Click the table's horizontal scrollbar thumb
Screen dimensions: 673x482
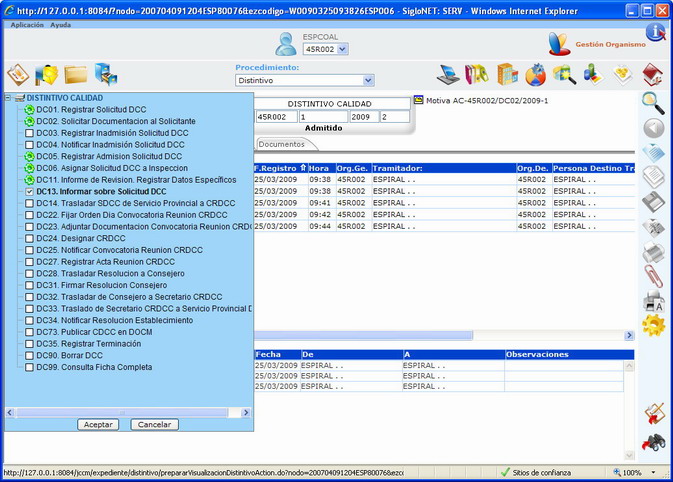point(363,335)
